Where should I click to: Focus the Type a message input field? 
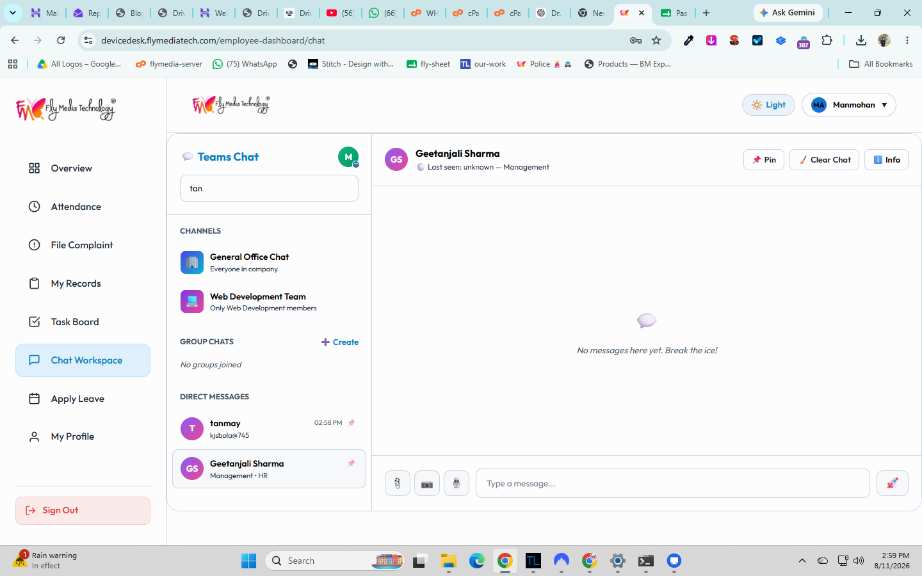pyautogui.click(x=672, y=483)
